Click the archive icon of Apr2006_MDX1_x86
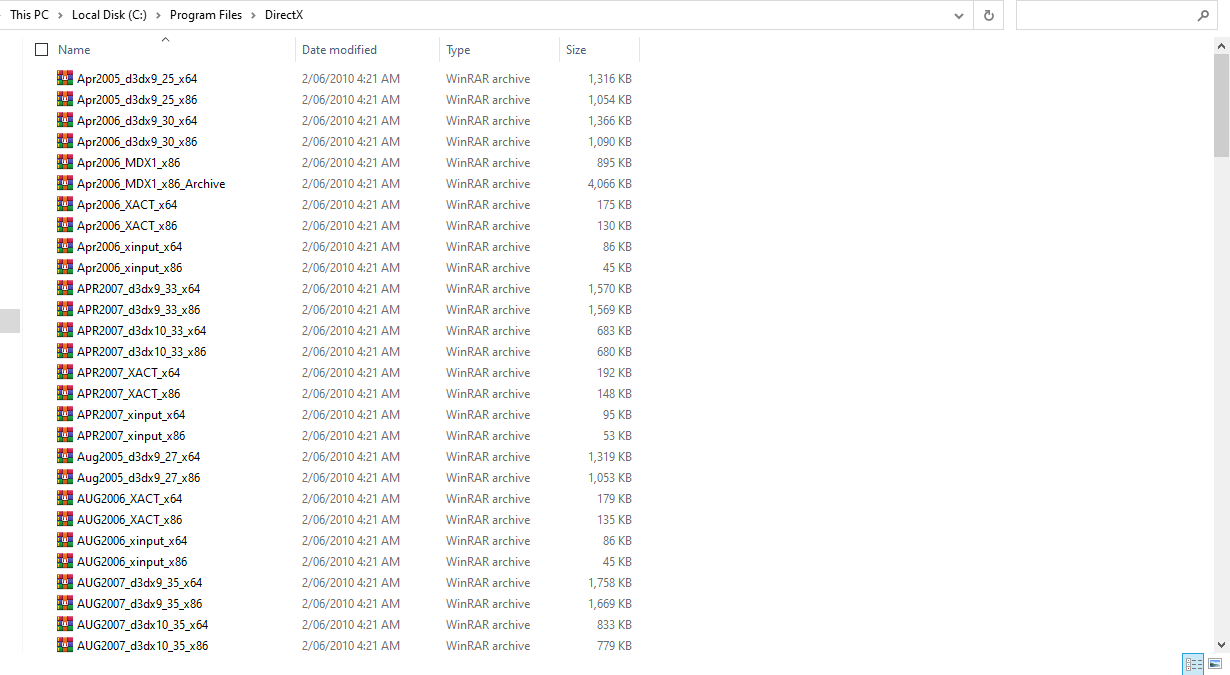Image resolution: width=1230 pixels, height=675 pixels. click(x=65, y=162)
